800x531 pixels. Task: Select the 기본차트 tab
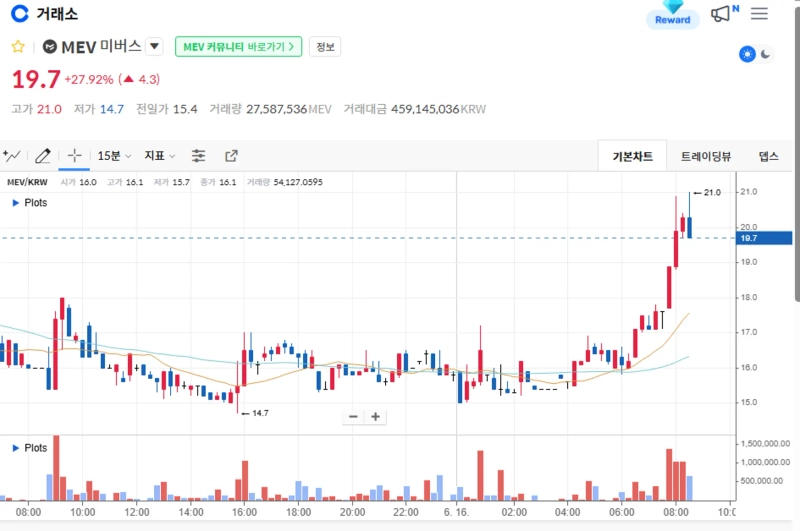[x=632, y=156]
